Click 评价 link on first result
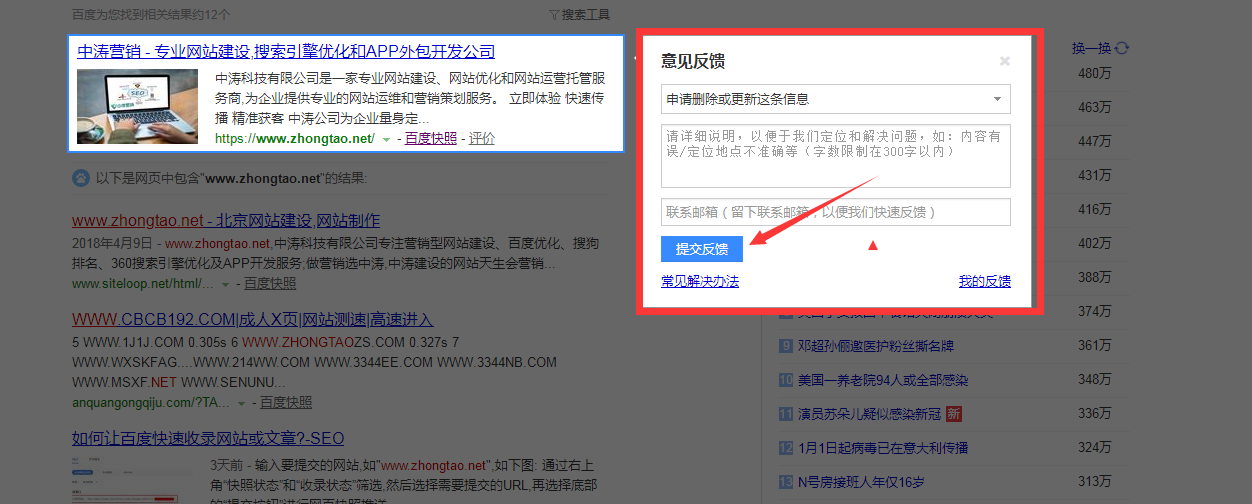The height and width of the screenshot is (504, 1252). 482,139
